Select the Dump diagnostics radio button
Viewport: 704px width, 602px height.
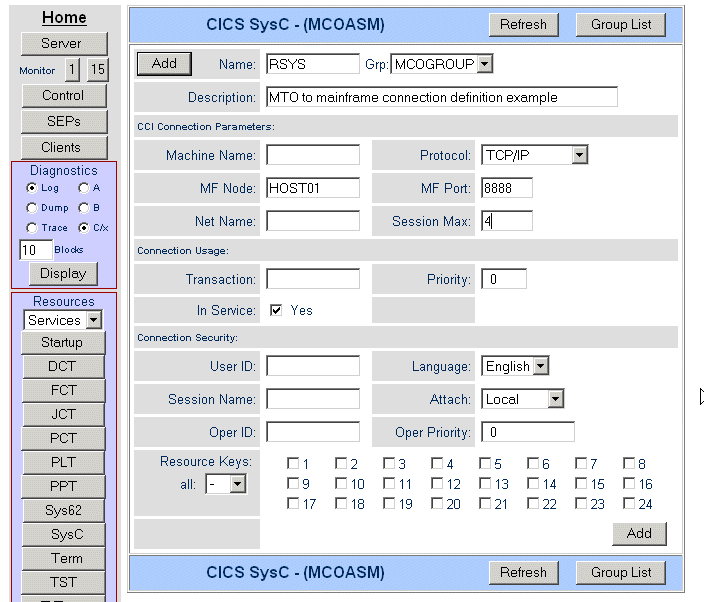click(x=32, y=208)
